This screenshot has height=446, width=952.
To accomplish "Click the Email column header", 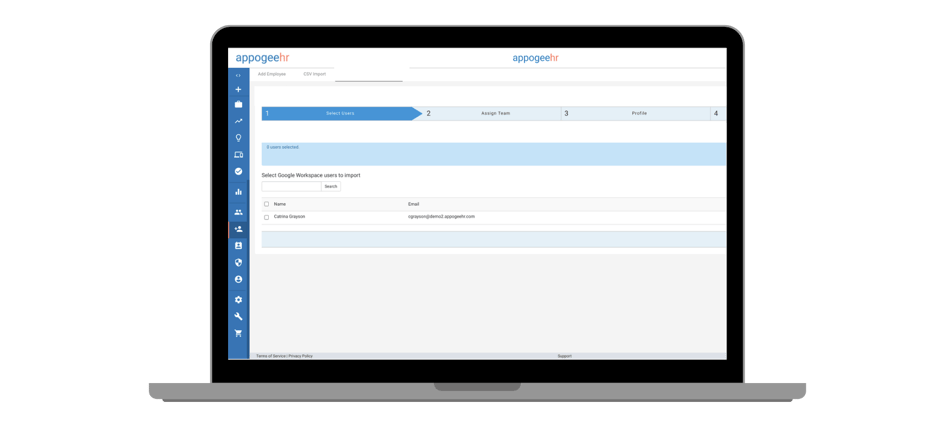I will [413, 204].
